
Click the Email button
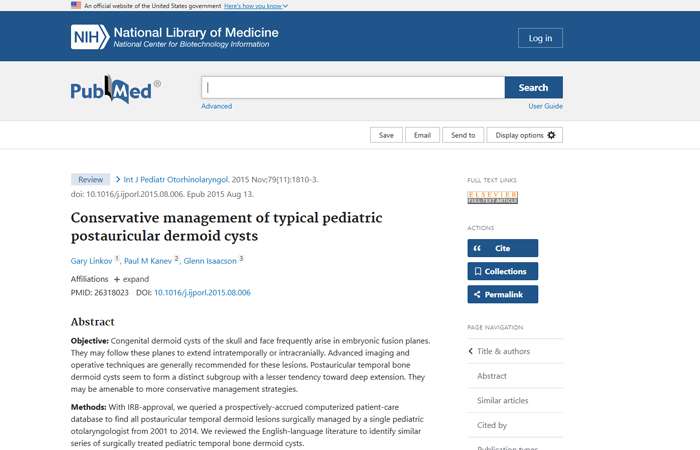point(422,135)
